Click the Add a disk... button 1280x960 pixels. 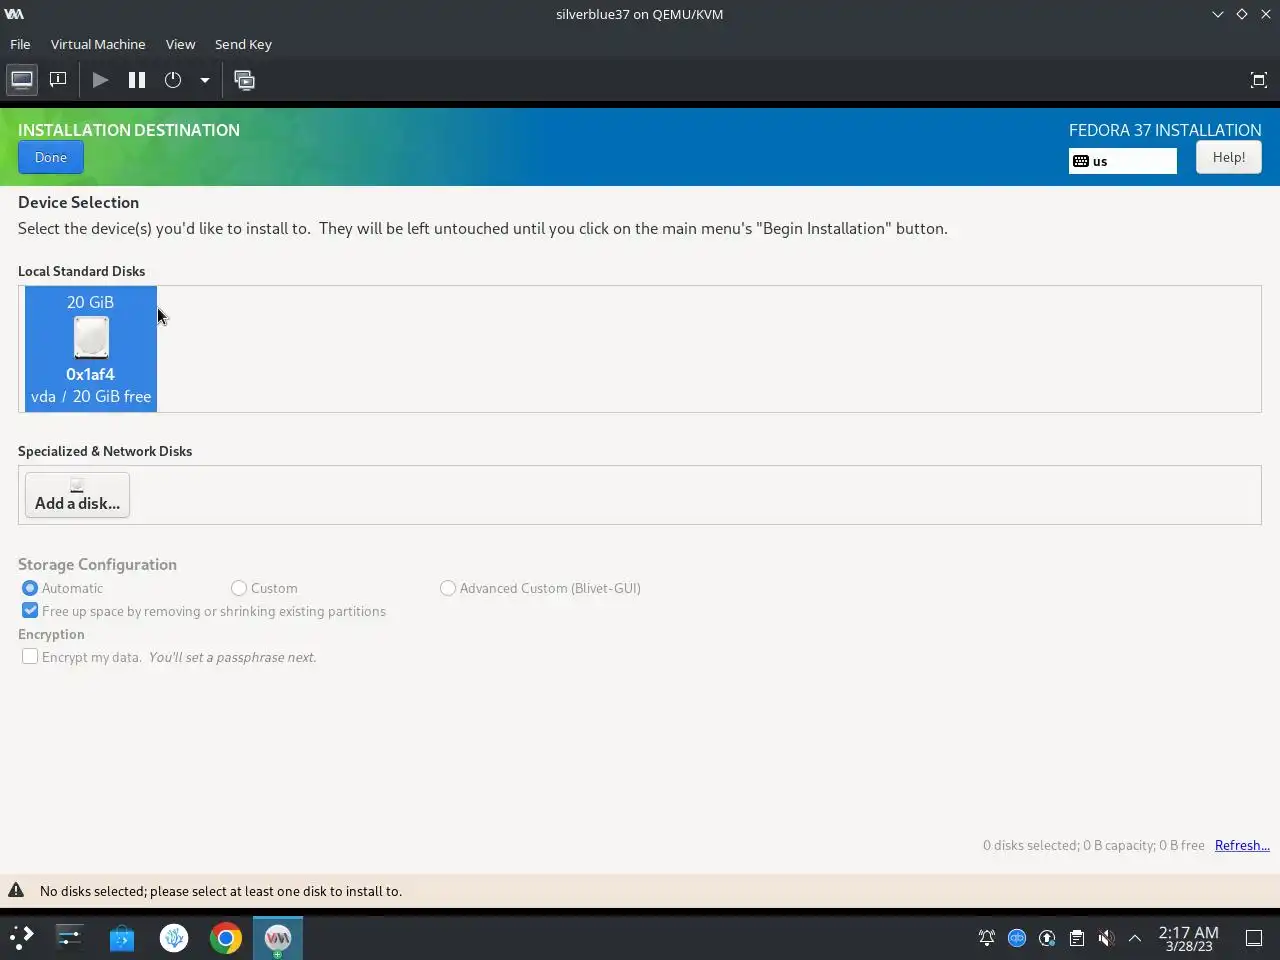pos(77,495)
